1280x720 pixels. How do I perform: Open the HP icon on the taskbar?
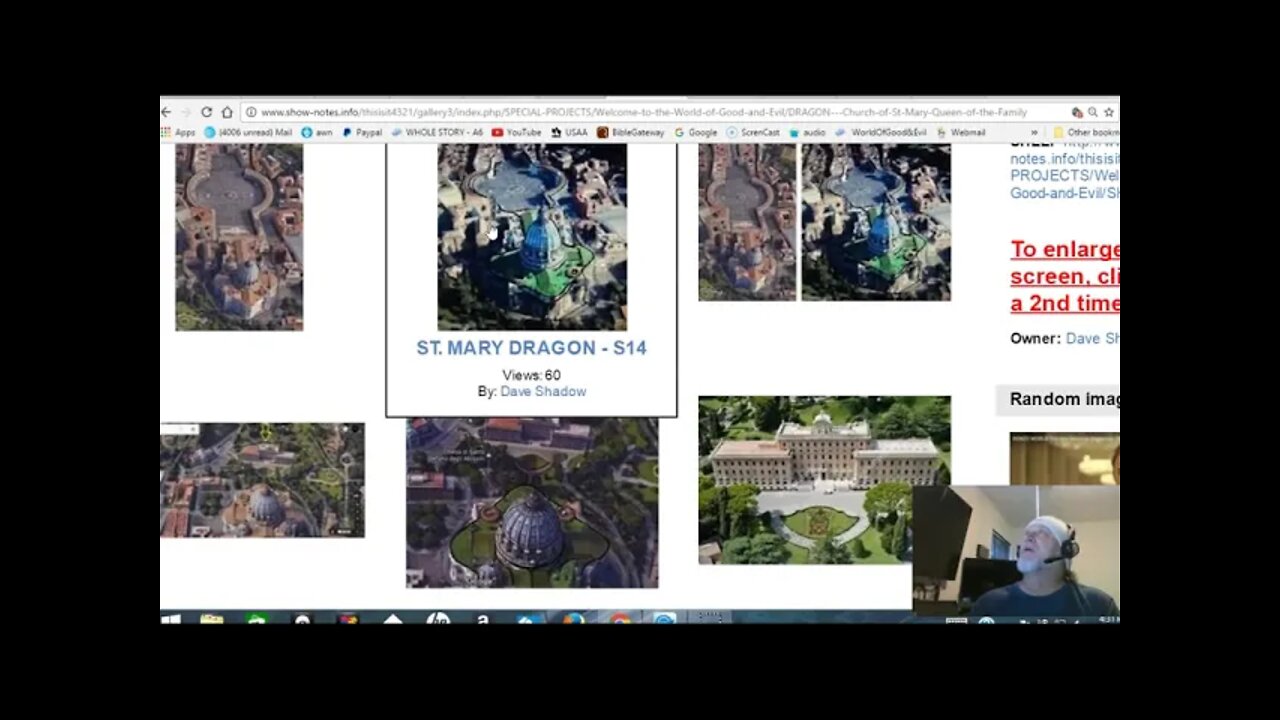[x=438, y=619]
